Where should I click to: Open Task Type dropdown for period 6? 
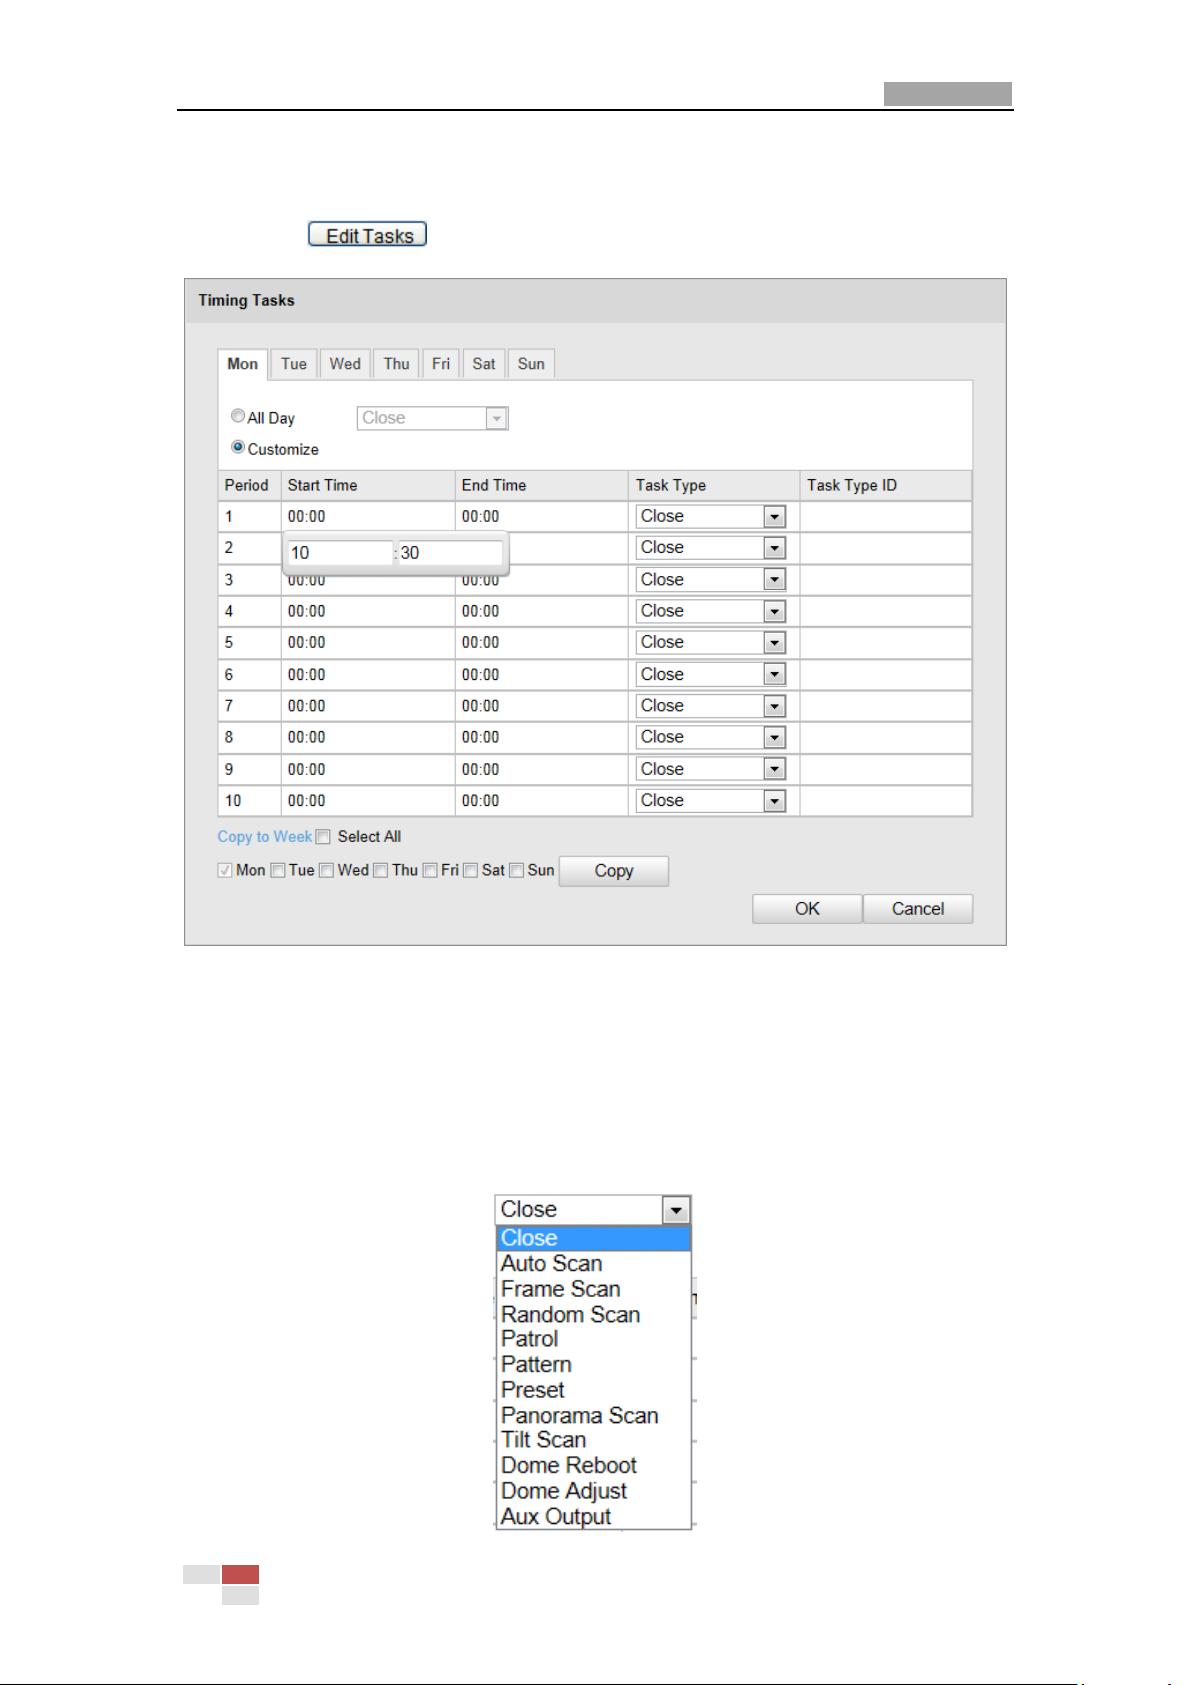tap(711, 674)
